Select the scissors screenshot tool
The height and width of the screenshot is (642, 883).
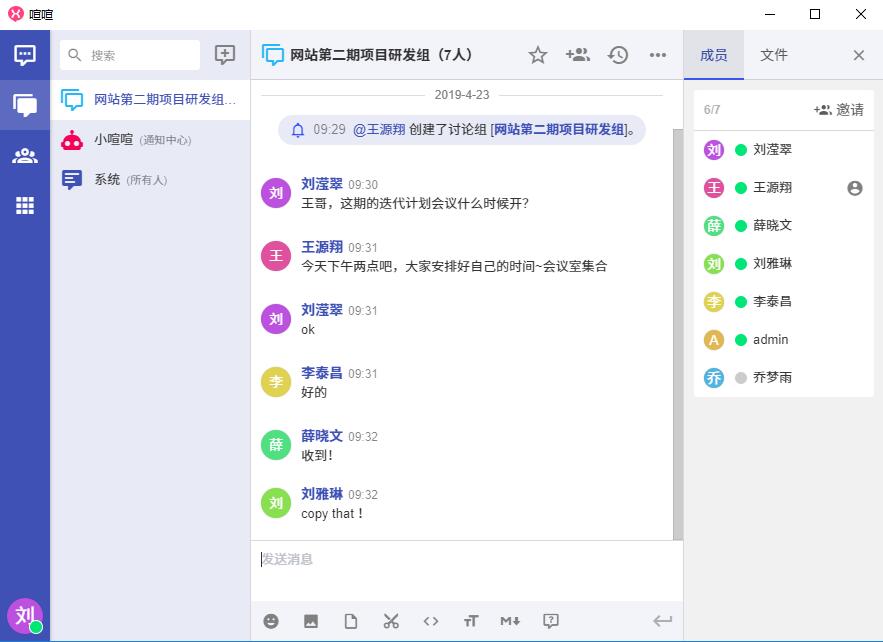(x=391, y=621)
